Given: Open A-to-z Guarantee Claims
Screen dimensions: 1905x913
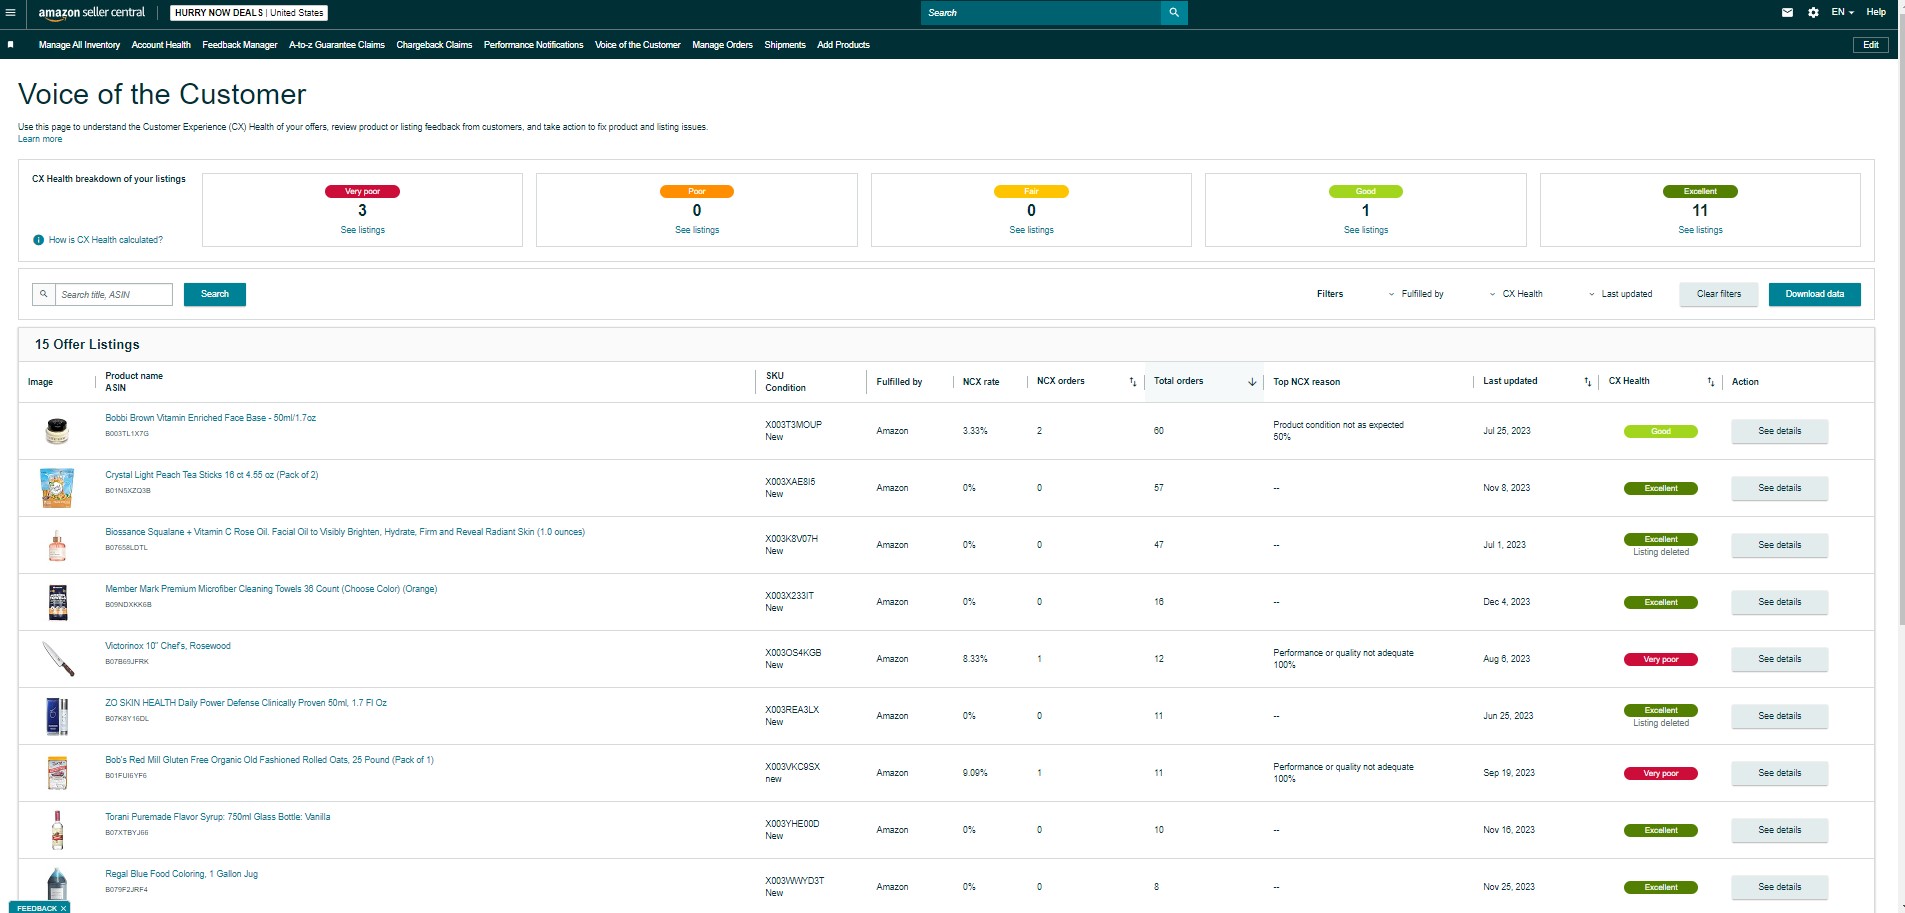Looking at the screenshot, I should pos(337,45).
